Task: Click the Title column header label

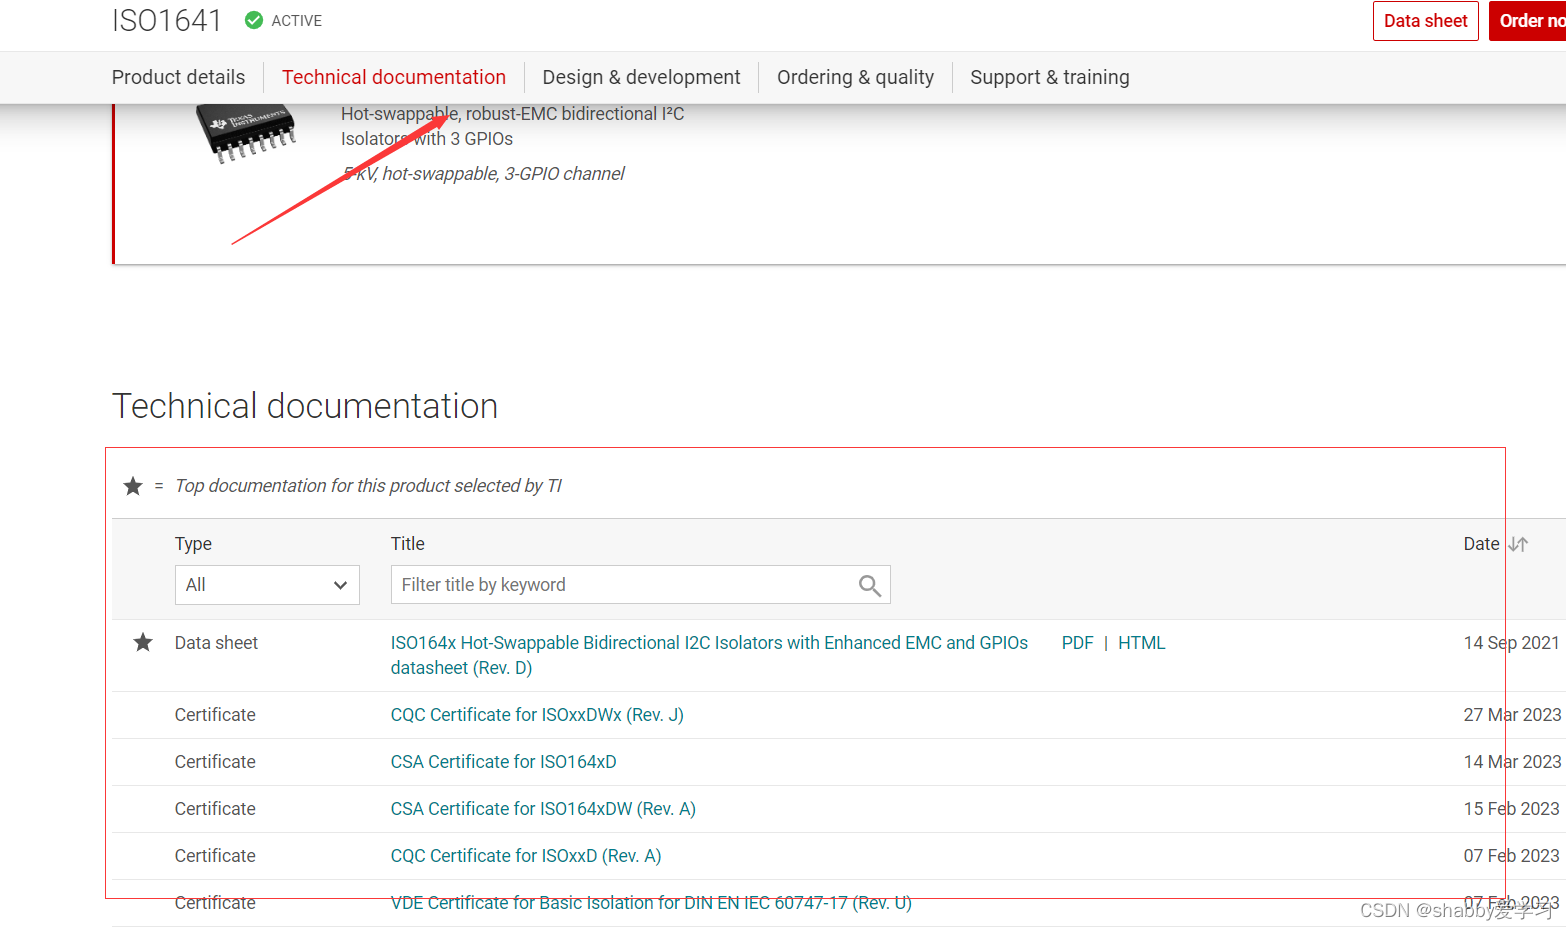Action: (x=407, y=544)
